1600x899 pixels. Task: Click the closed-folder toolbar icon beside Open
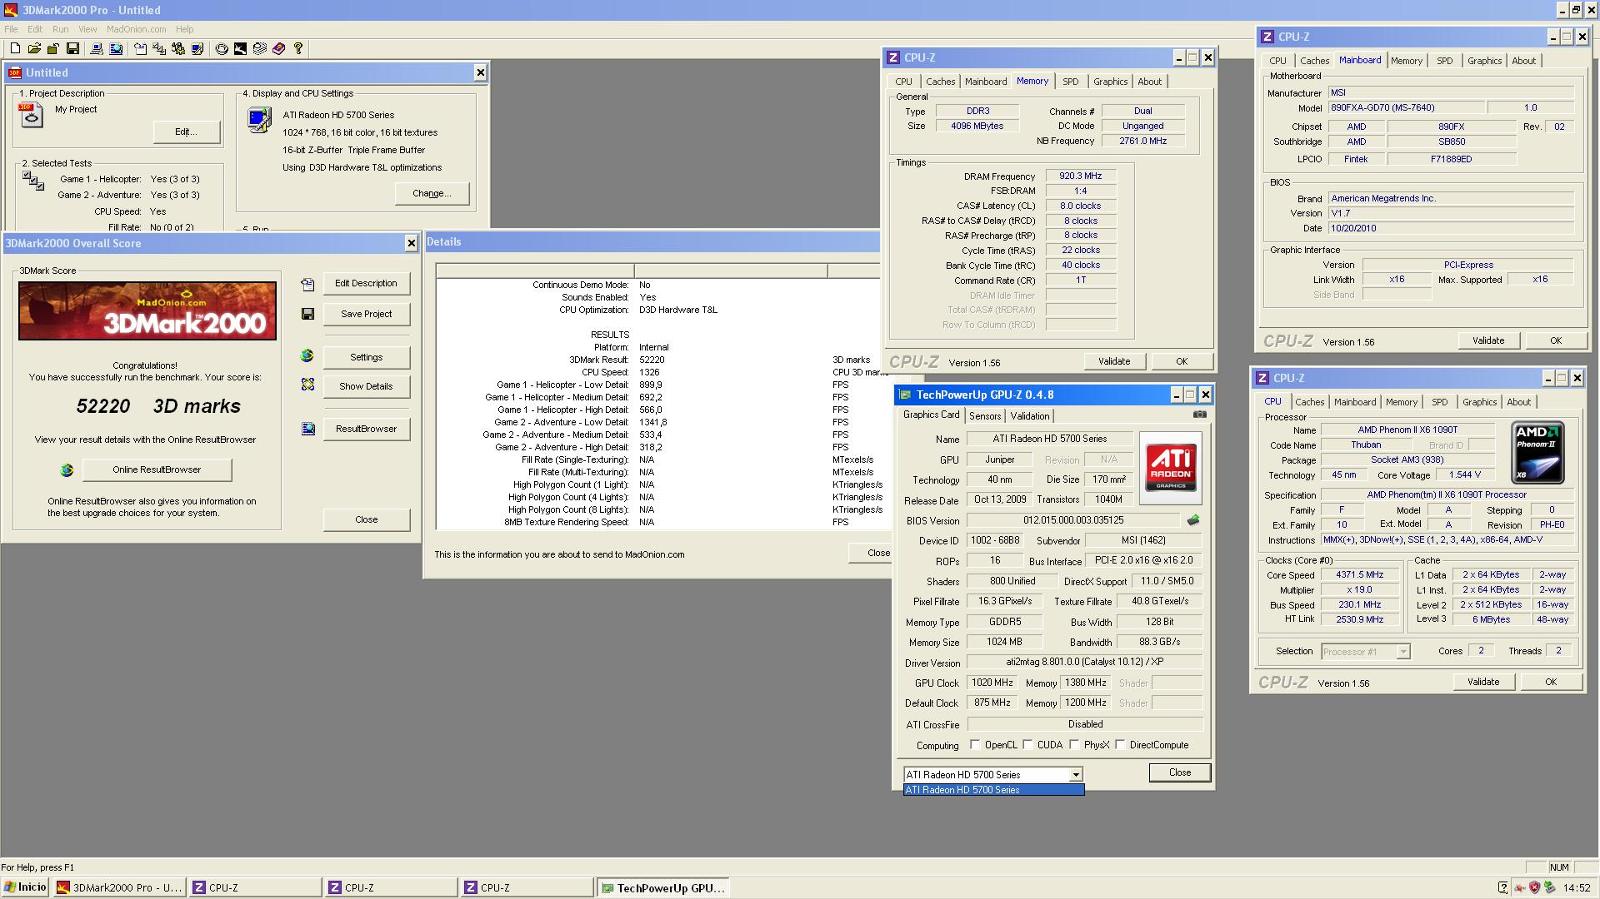pos(53,48)
